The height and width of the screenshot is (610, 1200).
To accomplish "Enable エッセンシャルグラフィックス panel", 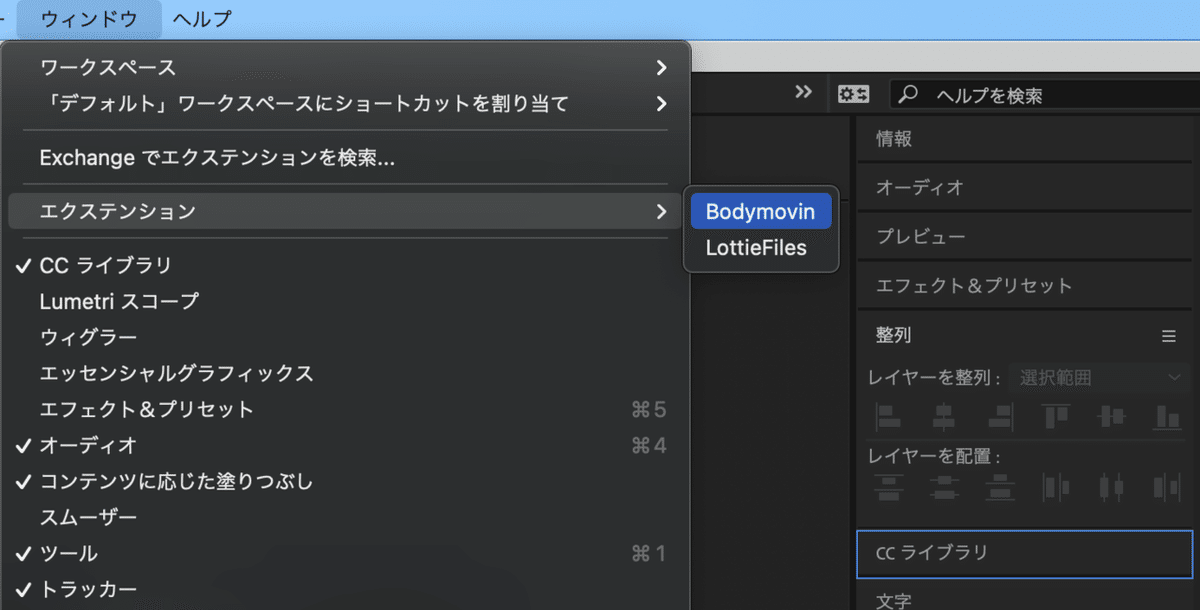I will 346,373.
